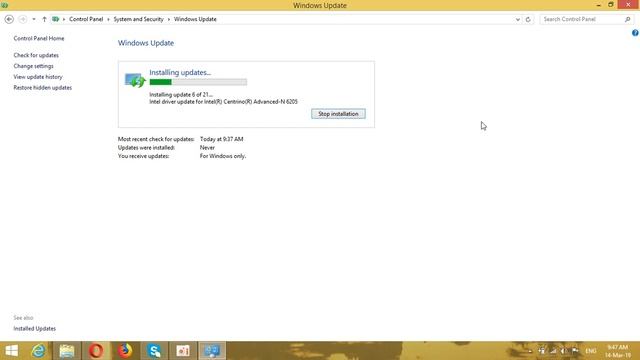Click Restore hidden updates link
The height and width of the screenshot is (360, 640).
click(x=42, y=88)
